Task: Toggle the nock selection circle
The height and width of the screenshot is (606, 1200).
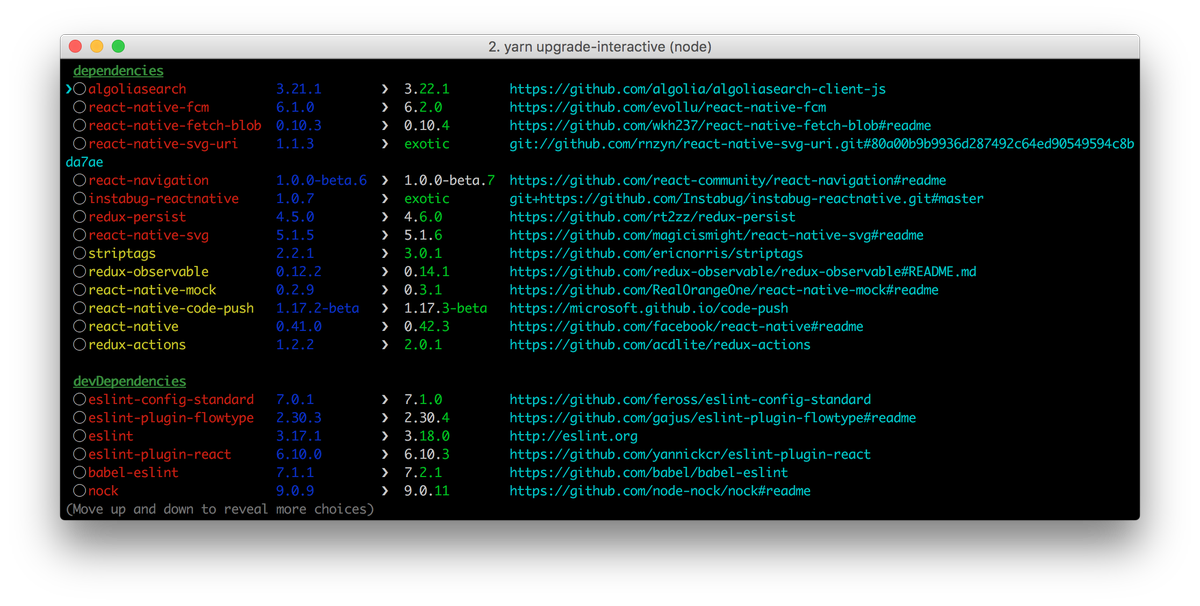Action: coord(80,491)
